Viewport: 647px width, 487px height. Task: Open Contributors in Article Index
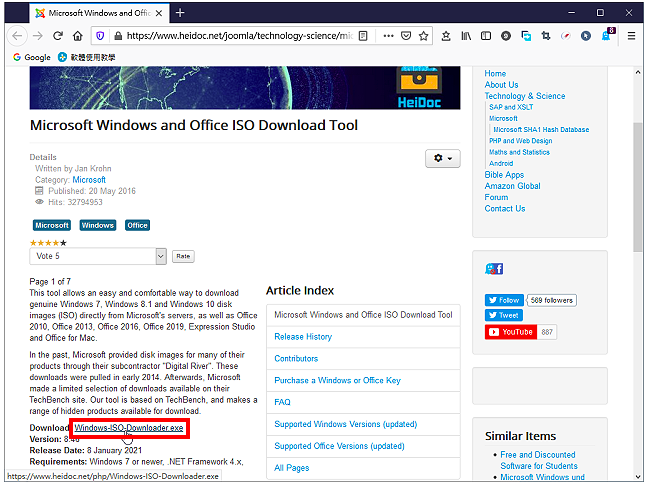point(296,359)
